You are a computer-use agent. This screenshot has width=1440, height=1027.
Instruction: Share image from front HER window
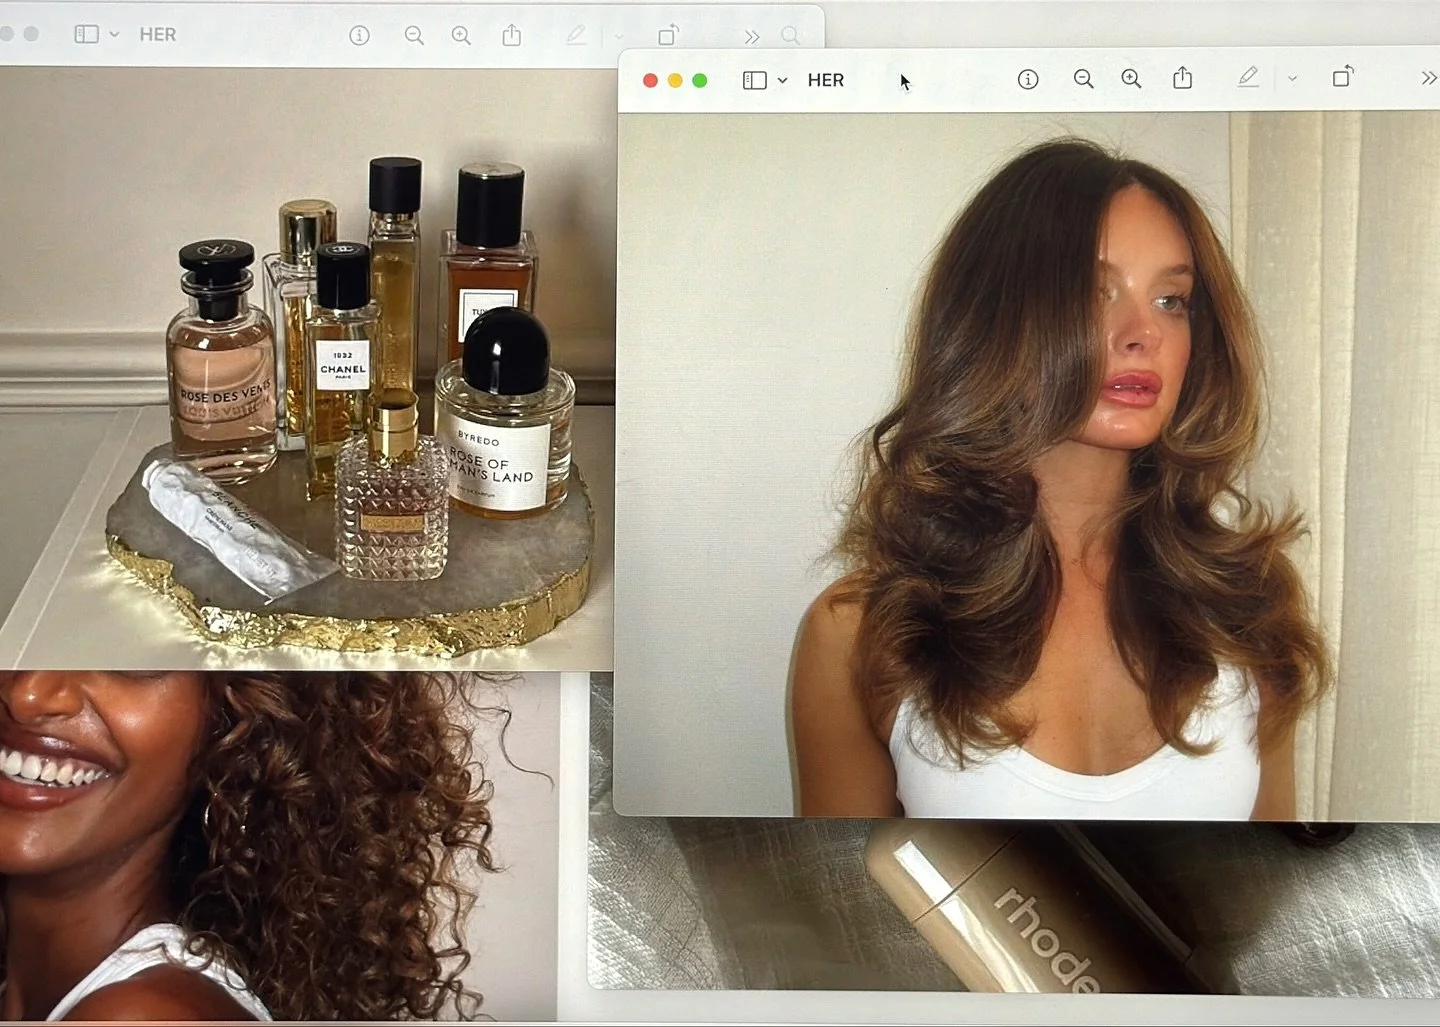click(1182, 77)
